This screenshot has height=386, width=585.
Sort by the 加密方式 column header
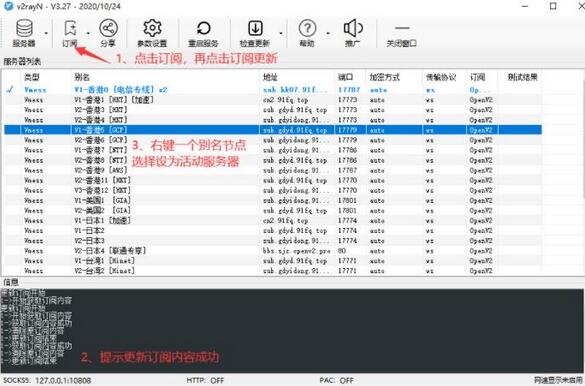[x=385, y=77]
